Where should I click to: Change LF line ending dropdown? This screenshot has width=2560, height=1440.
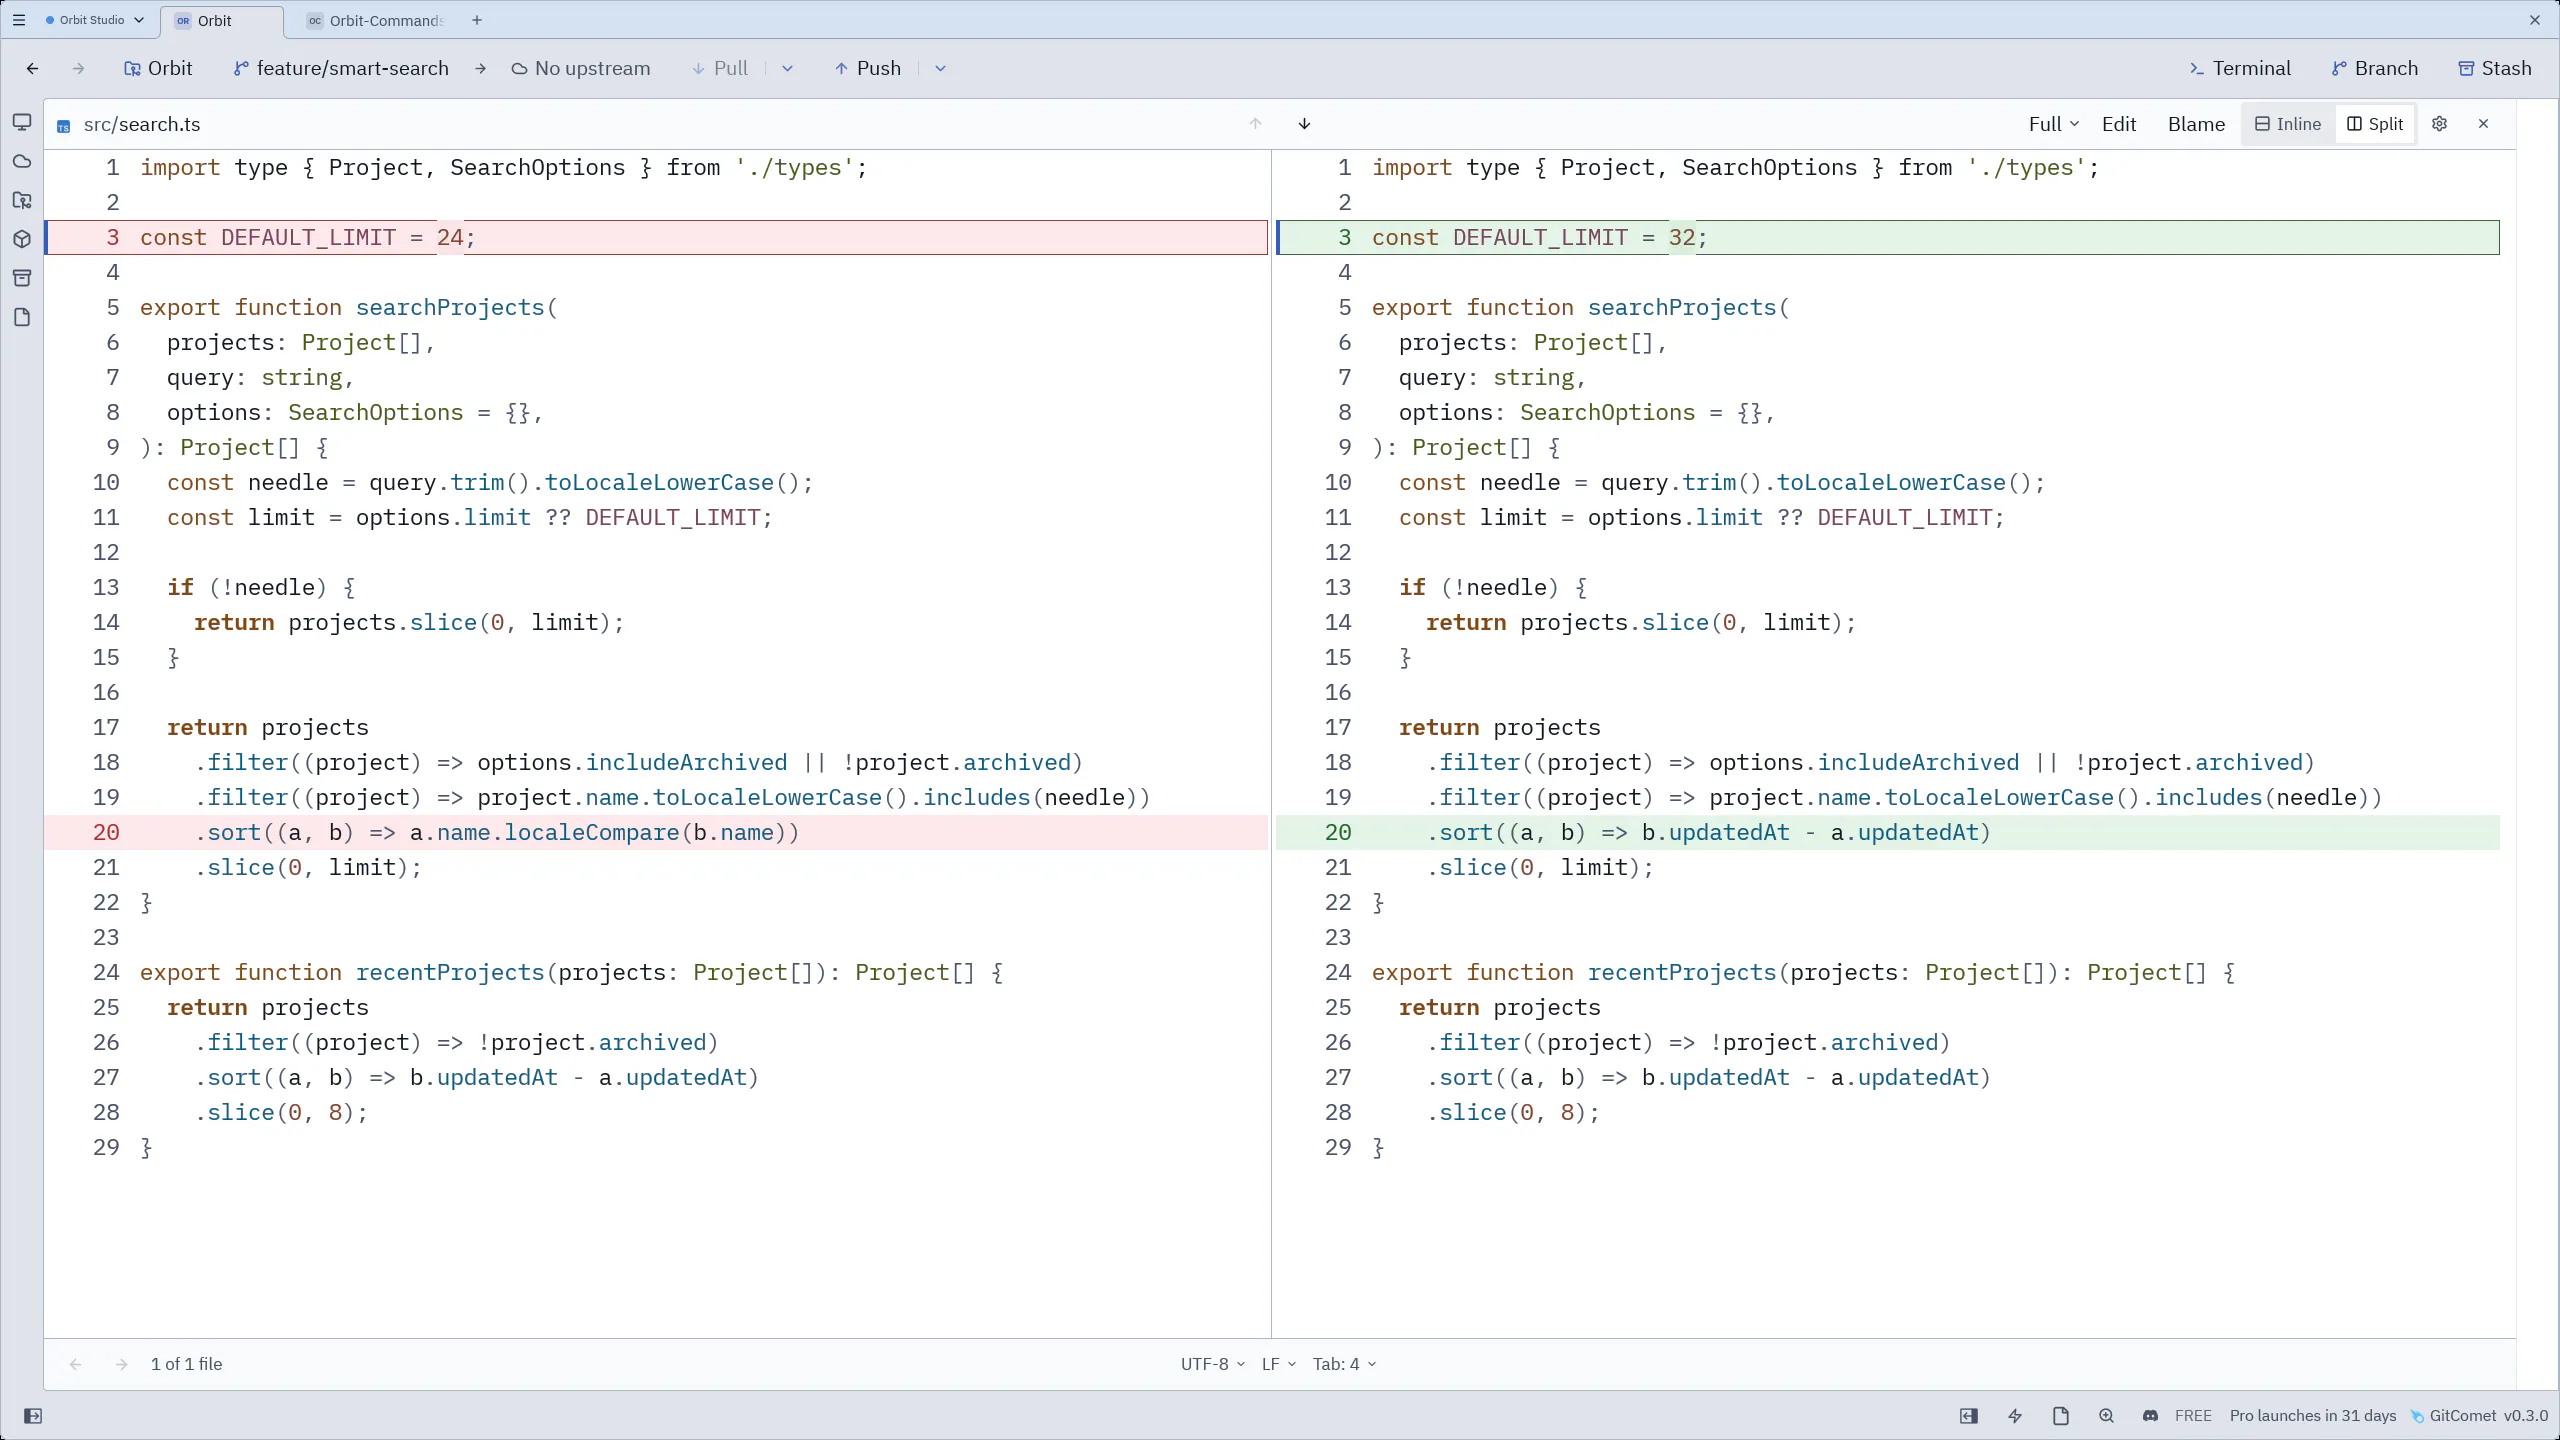1278,1364
